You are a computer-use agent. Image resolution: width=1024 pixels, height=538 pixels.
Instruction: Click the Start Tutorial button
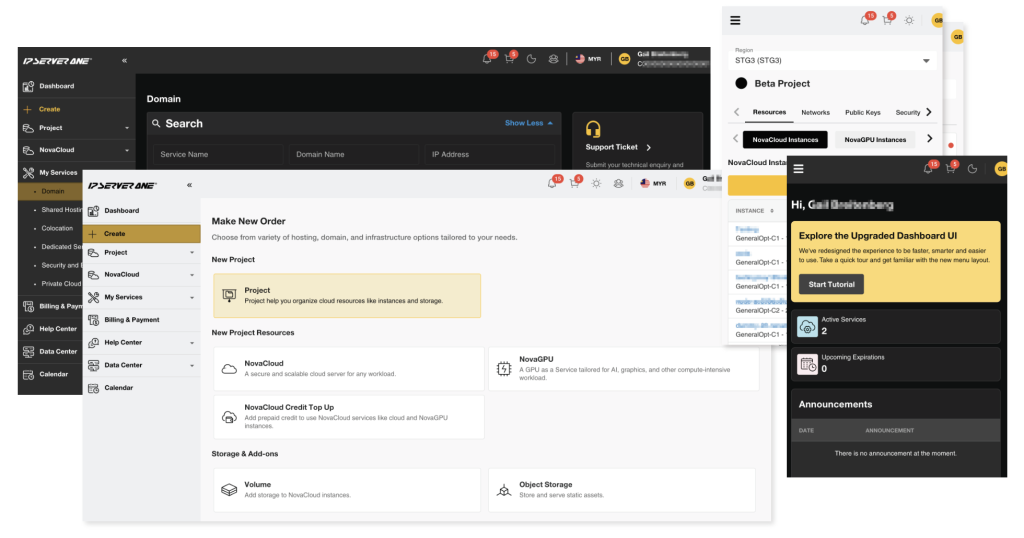click(x=831, y=284)
